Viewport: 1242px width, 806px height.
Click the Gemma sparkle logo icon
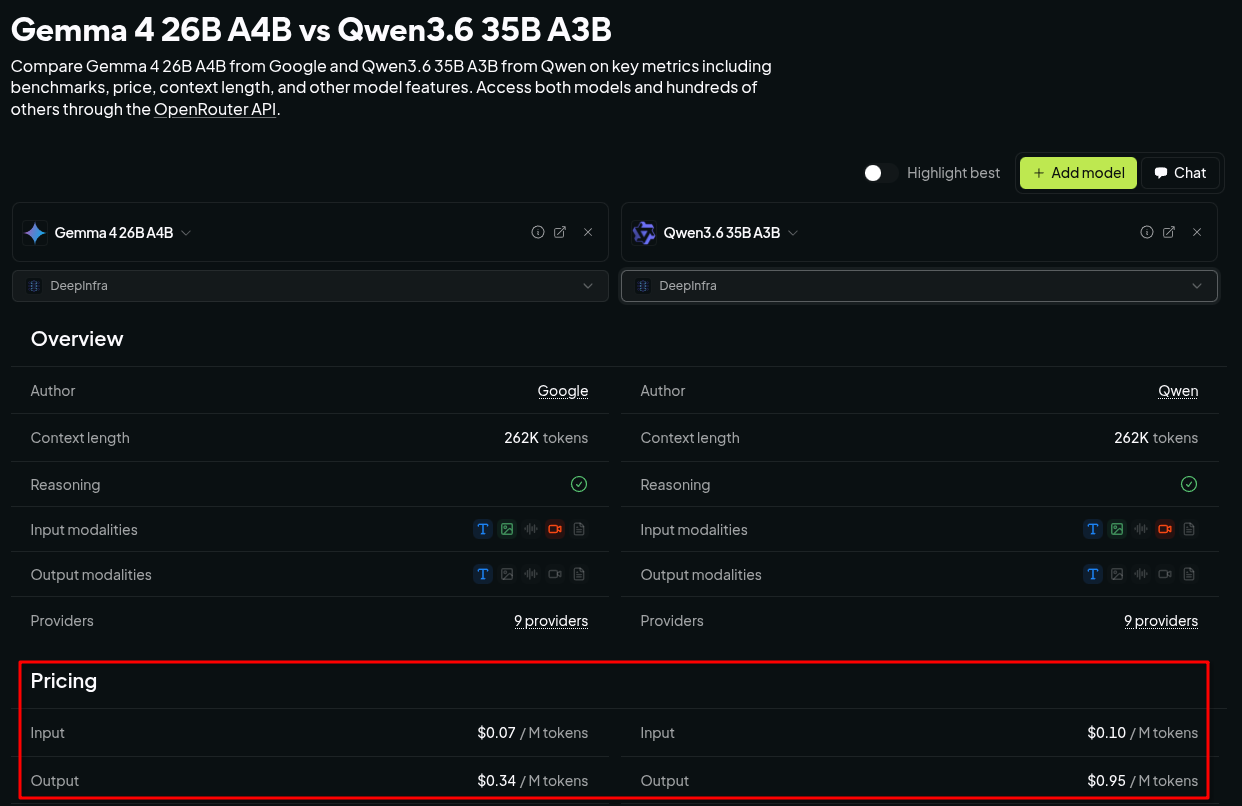35,233
